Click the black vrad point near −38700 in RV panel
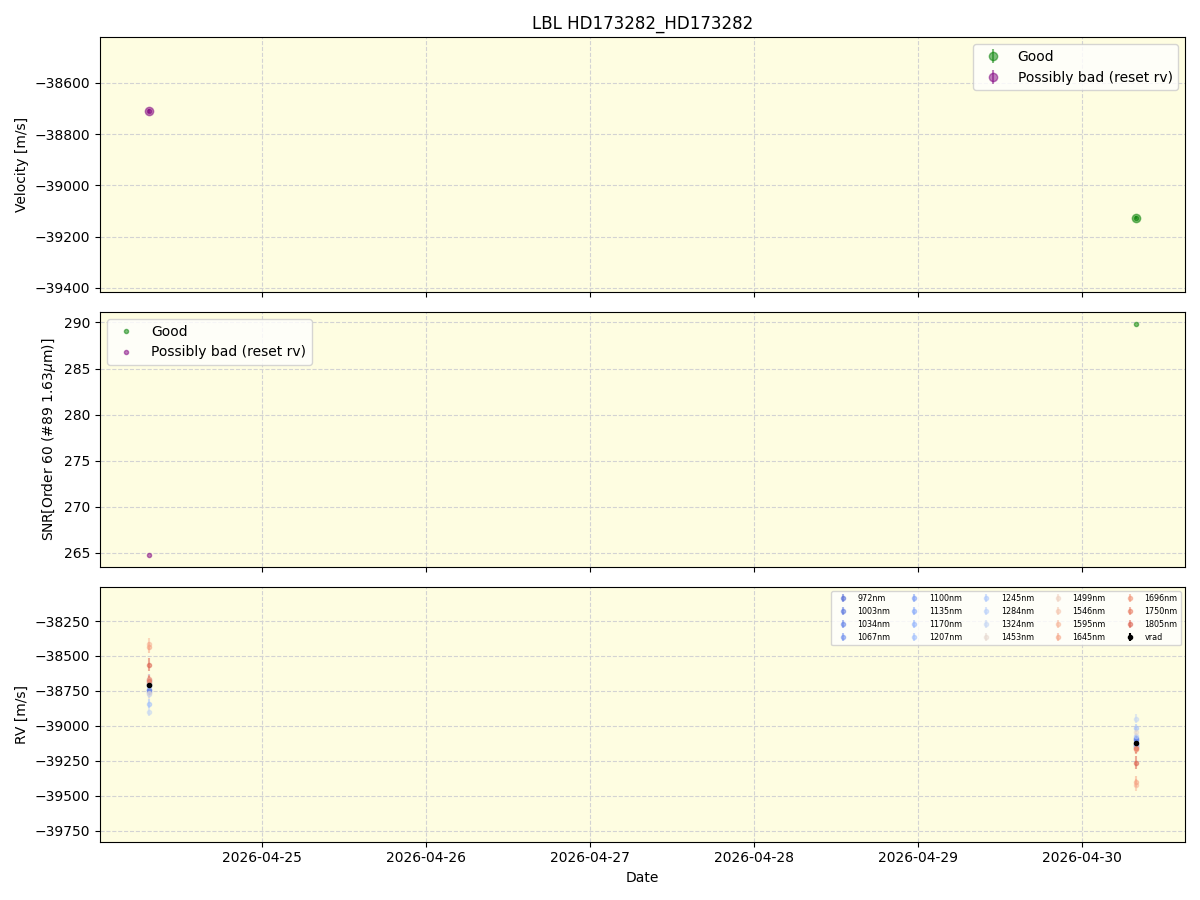The image size is (1200, 900). 149,685
